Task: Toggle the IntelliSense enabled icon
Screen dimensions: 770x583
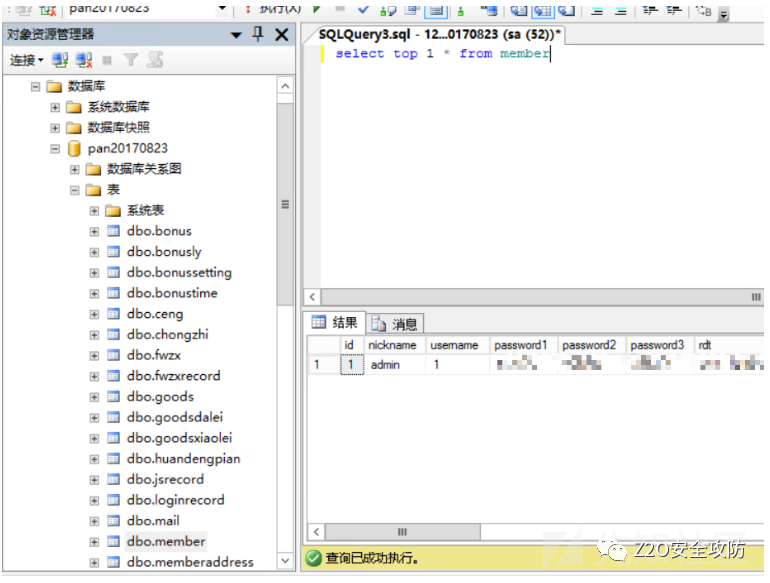Action: (x=436, y=10)
